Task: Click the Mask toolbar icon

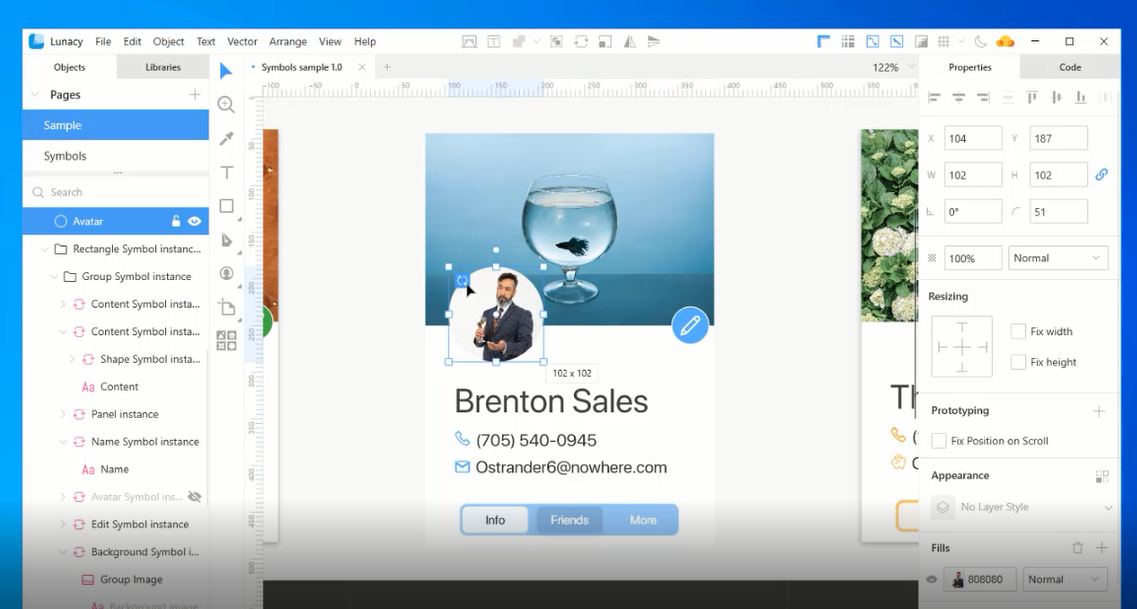Action: (x=556, y=42)
